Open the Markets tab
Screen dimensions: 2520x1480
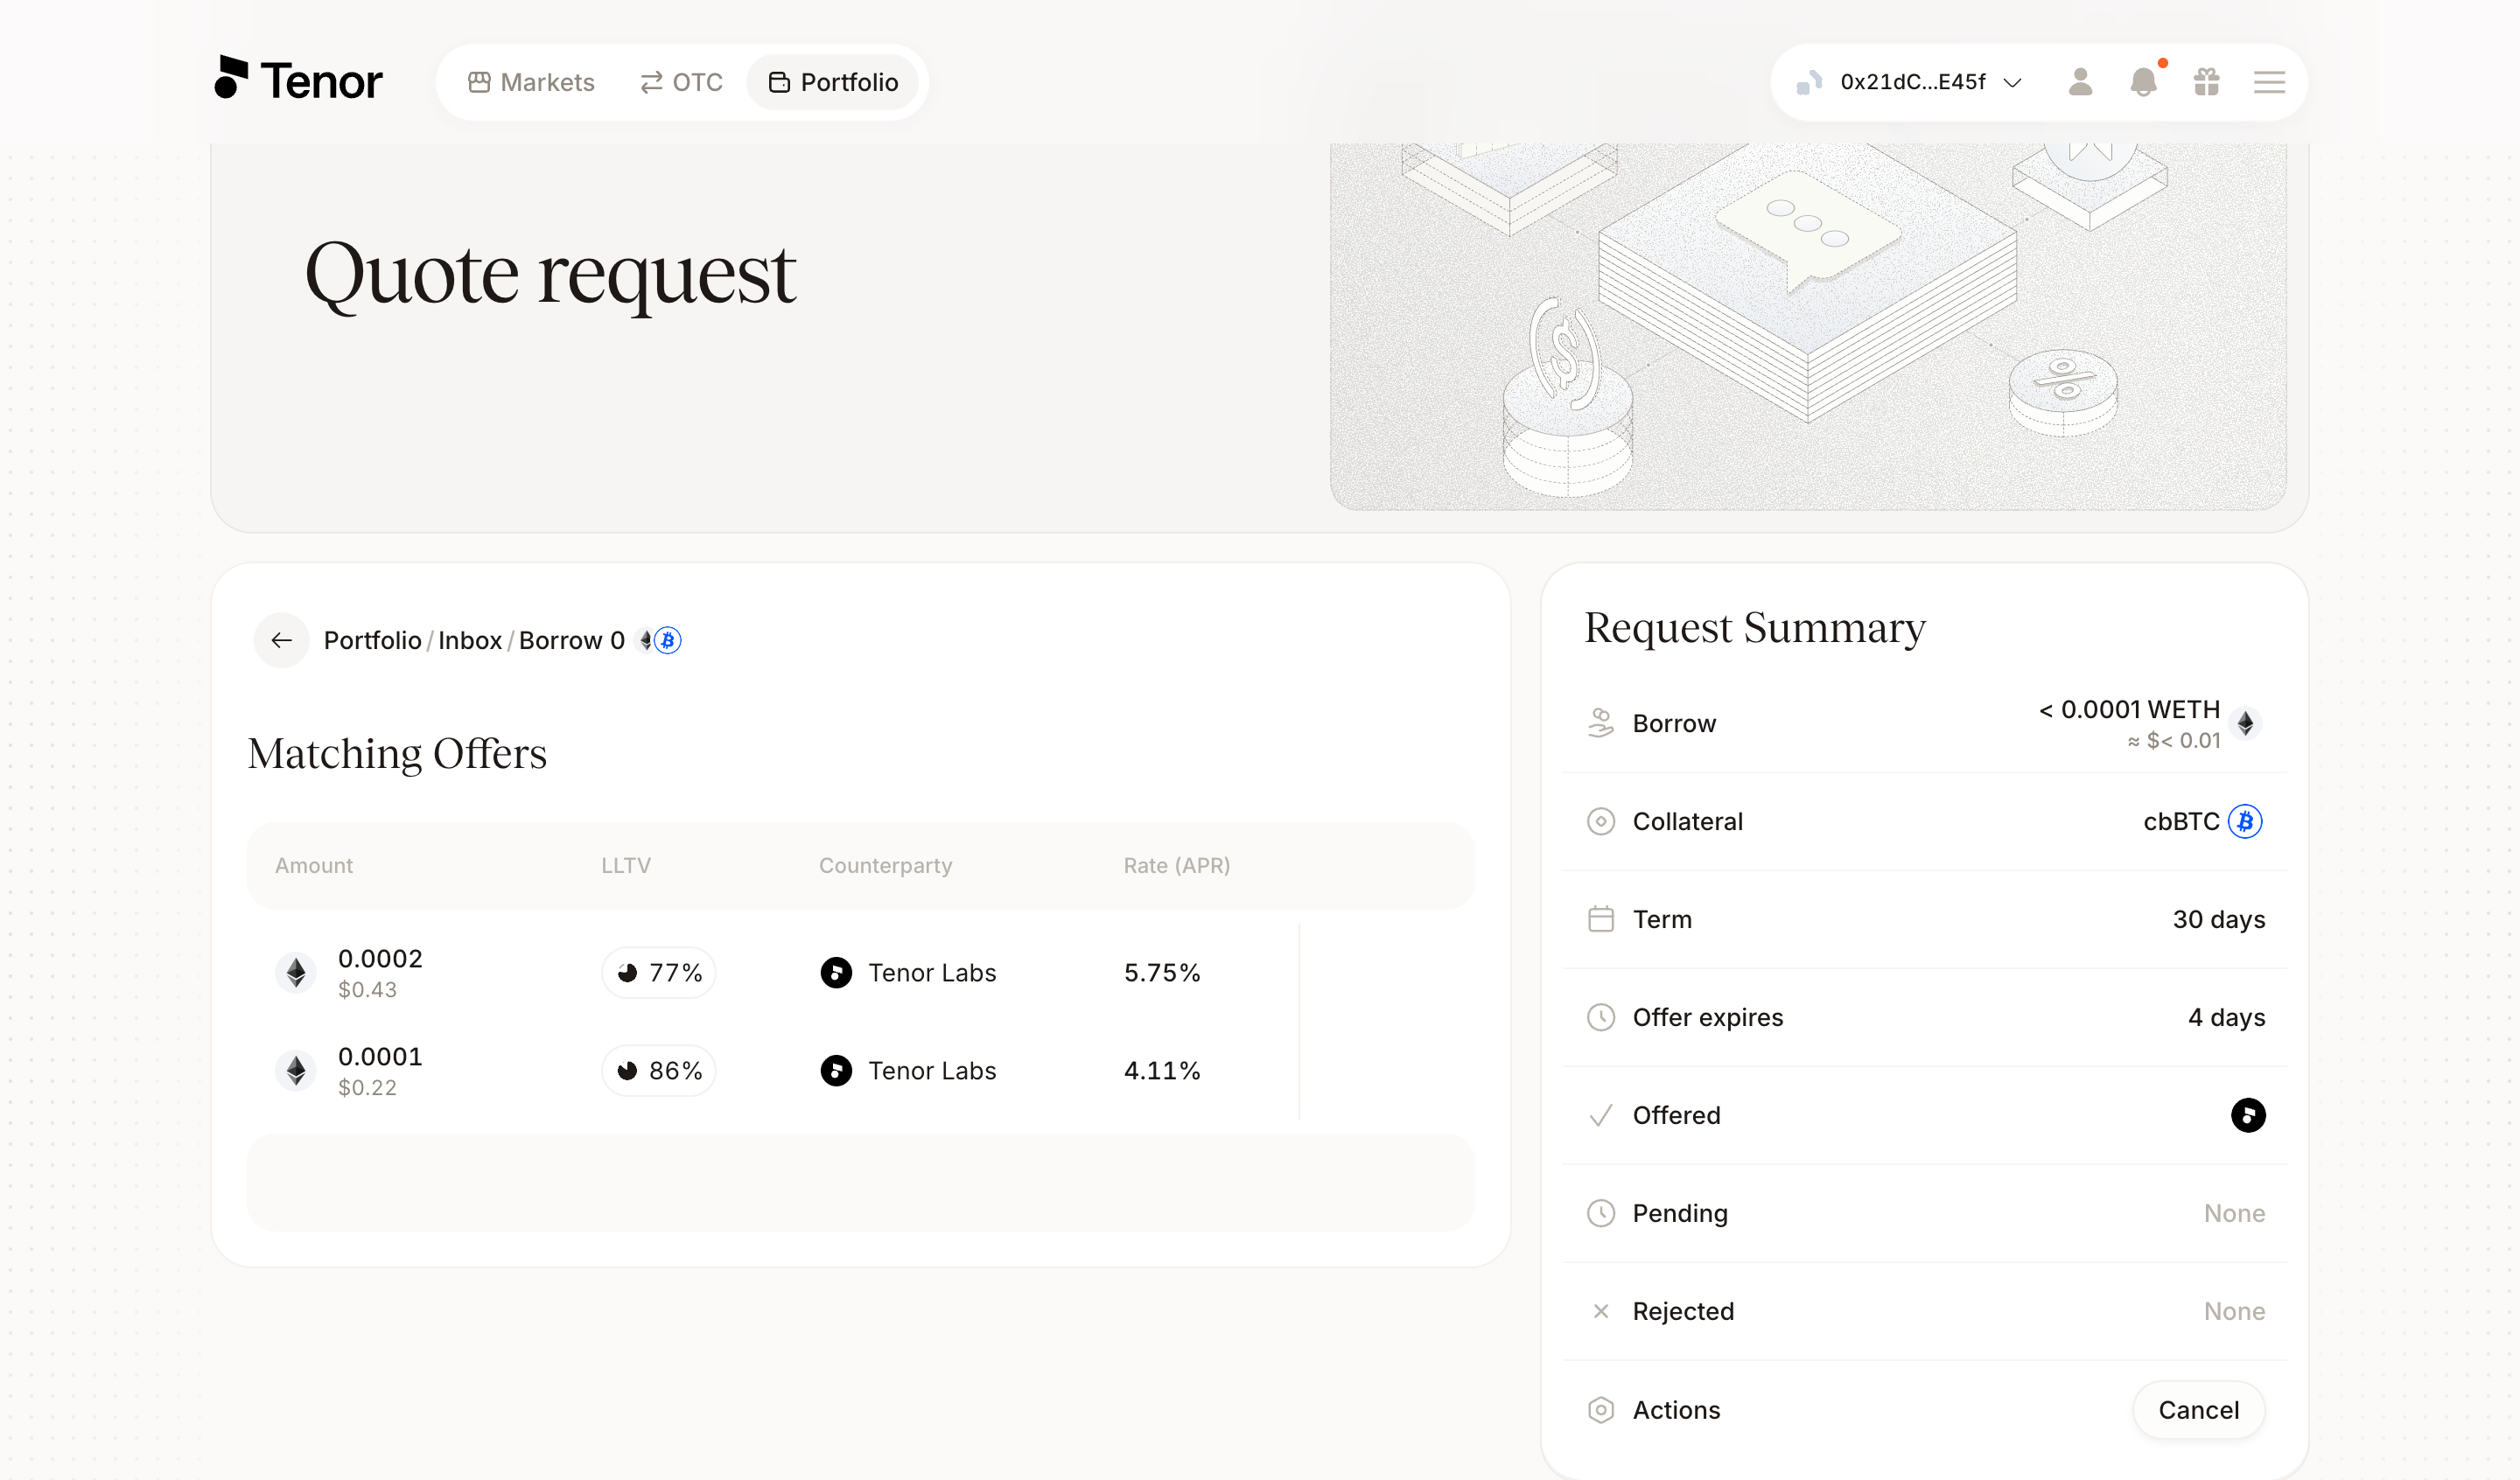[x=531, y=82]
